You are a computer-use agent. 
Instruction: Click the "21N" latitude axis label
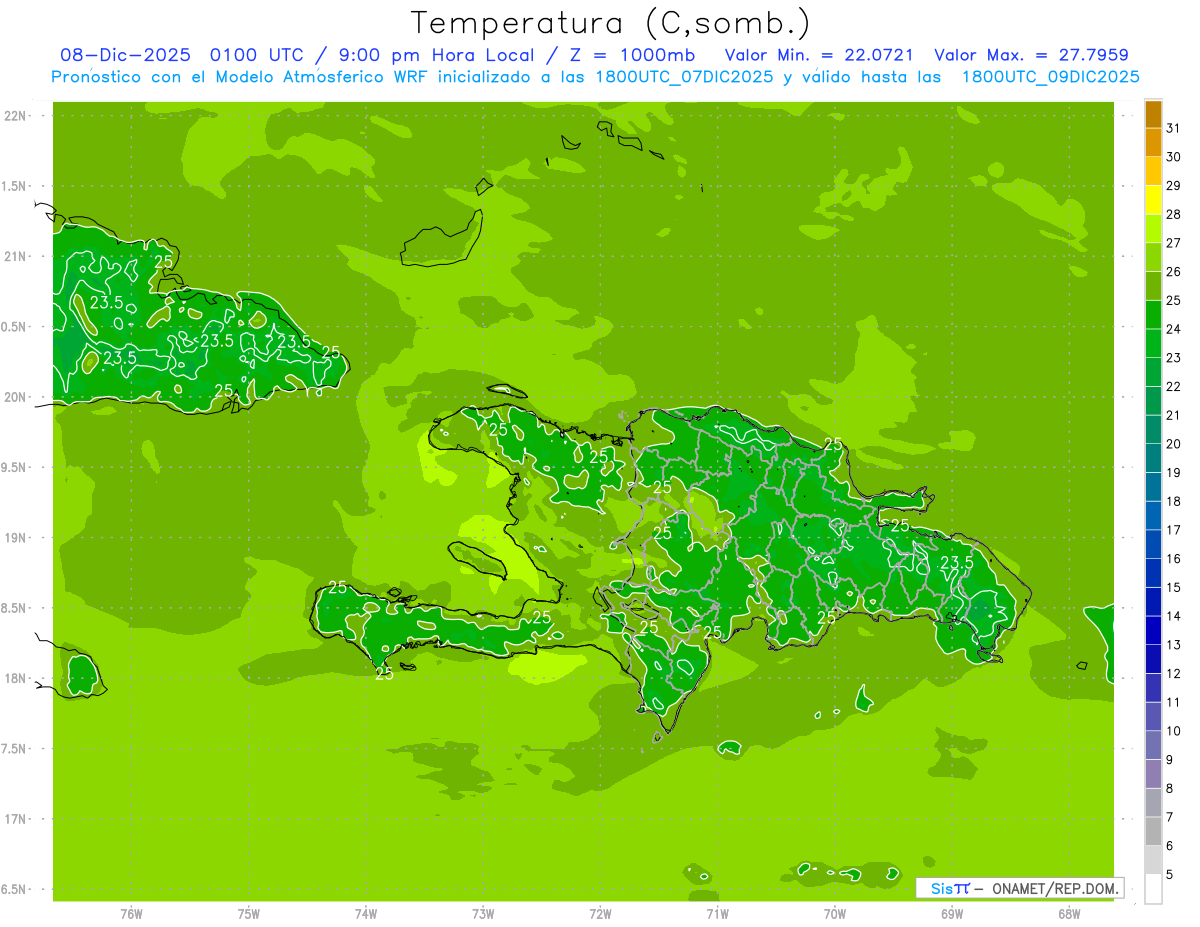(15, 256)
